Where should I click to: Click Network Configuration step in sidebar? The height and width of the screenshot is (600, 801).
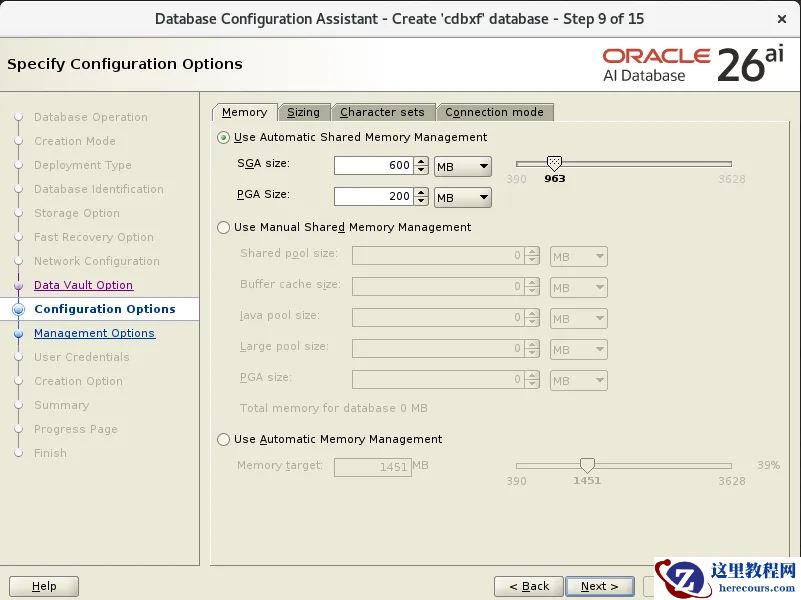tap(97, 261)
